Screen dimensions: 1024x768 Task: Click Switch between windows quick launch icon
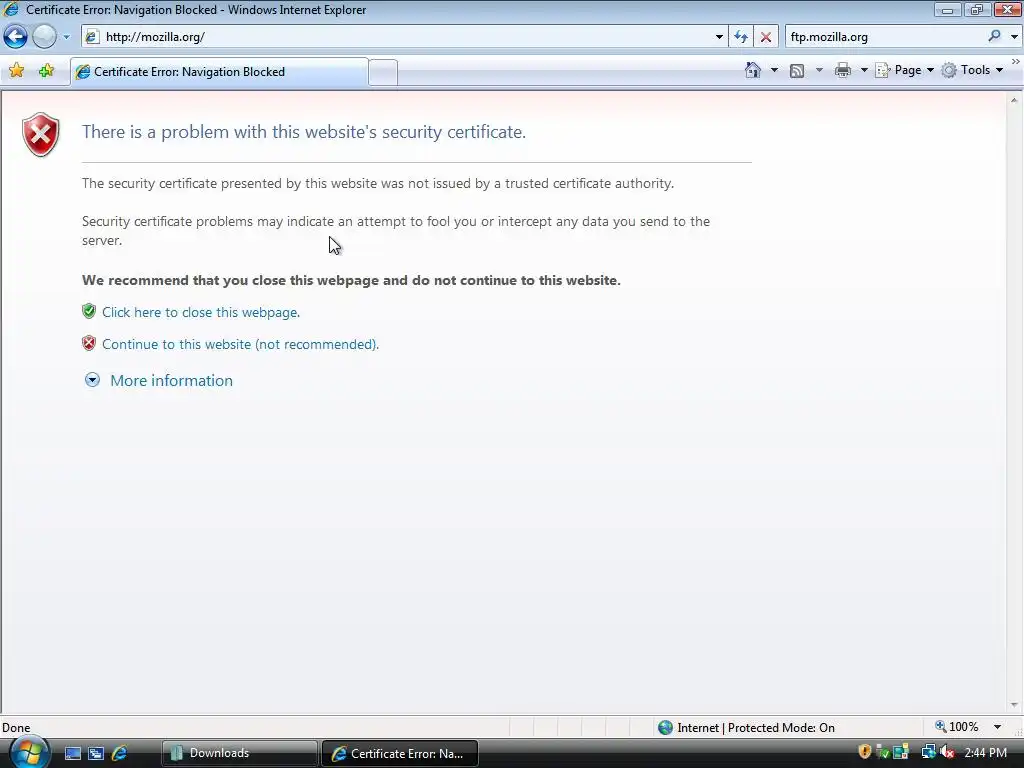[x=96, y=754]
